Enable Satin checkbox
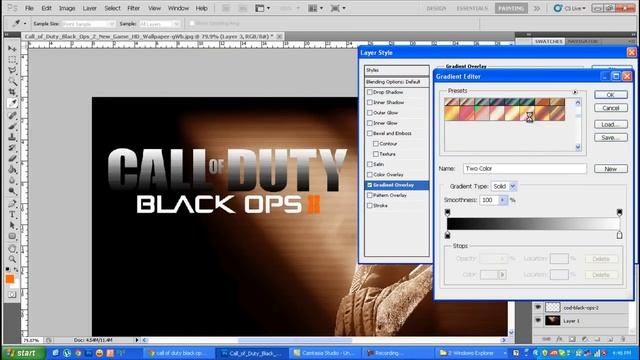 pyautogui.click(x=370, y=164)
